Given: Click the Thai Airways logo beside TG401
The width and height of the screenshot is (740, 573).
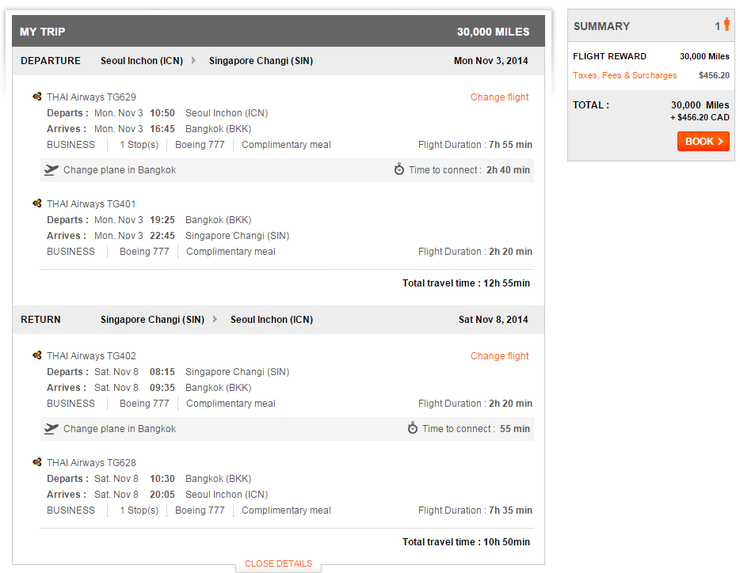Looking at the screenshot, I should coord(37,204).
